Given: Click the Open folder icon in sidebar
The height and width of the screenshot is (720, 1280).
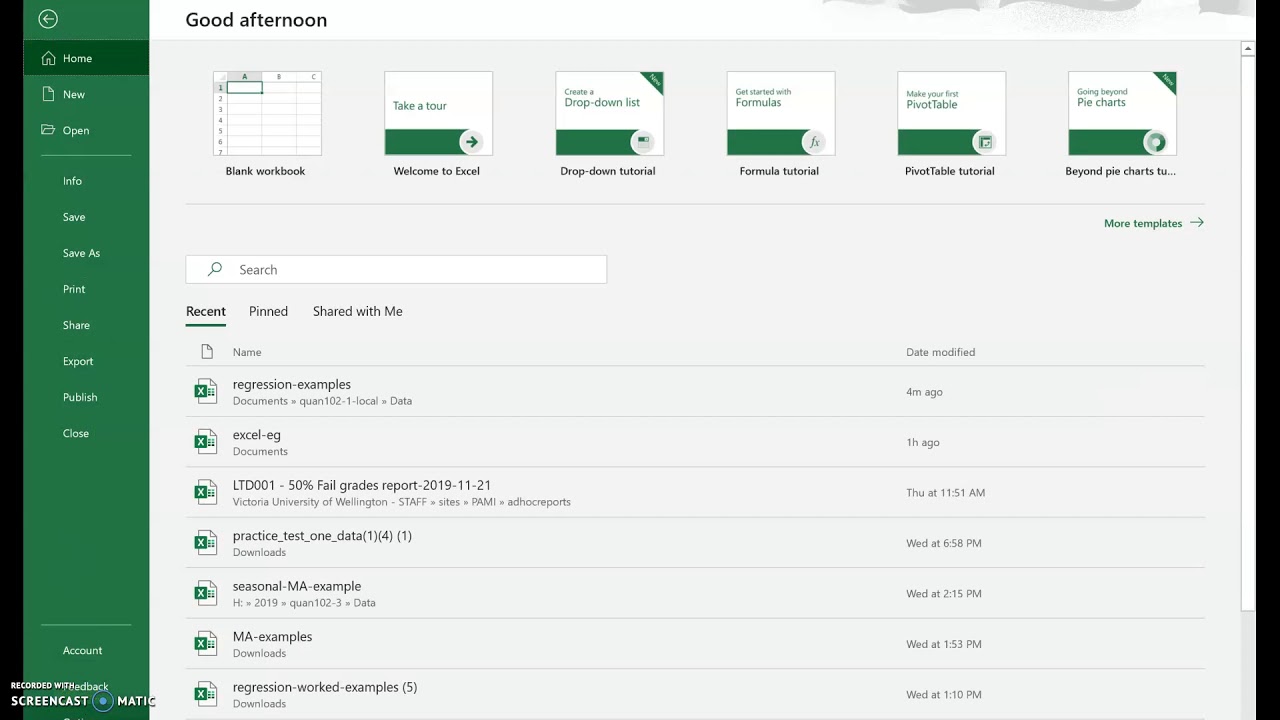Looking at the screenshot, I should tap(48, 130).
